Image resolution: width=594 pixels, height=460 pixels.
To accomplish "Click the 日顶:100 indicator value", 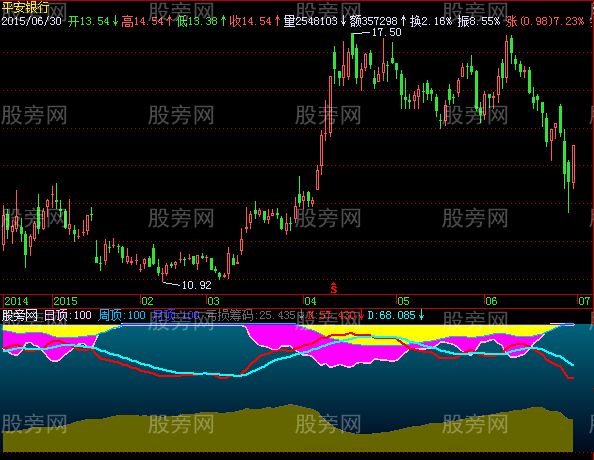I will [x=68, y=315].
